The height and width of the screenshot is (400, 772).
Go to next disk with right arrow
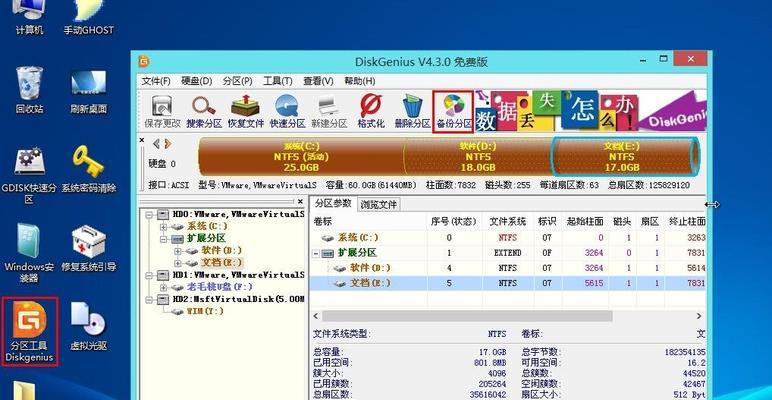coord(168,144)
